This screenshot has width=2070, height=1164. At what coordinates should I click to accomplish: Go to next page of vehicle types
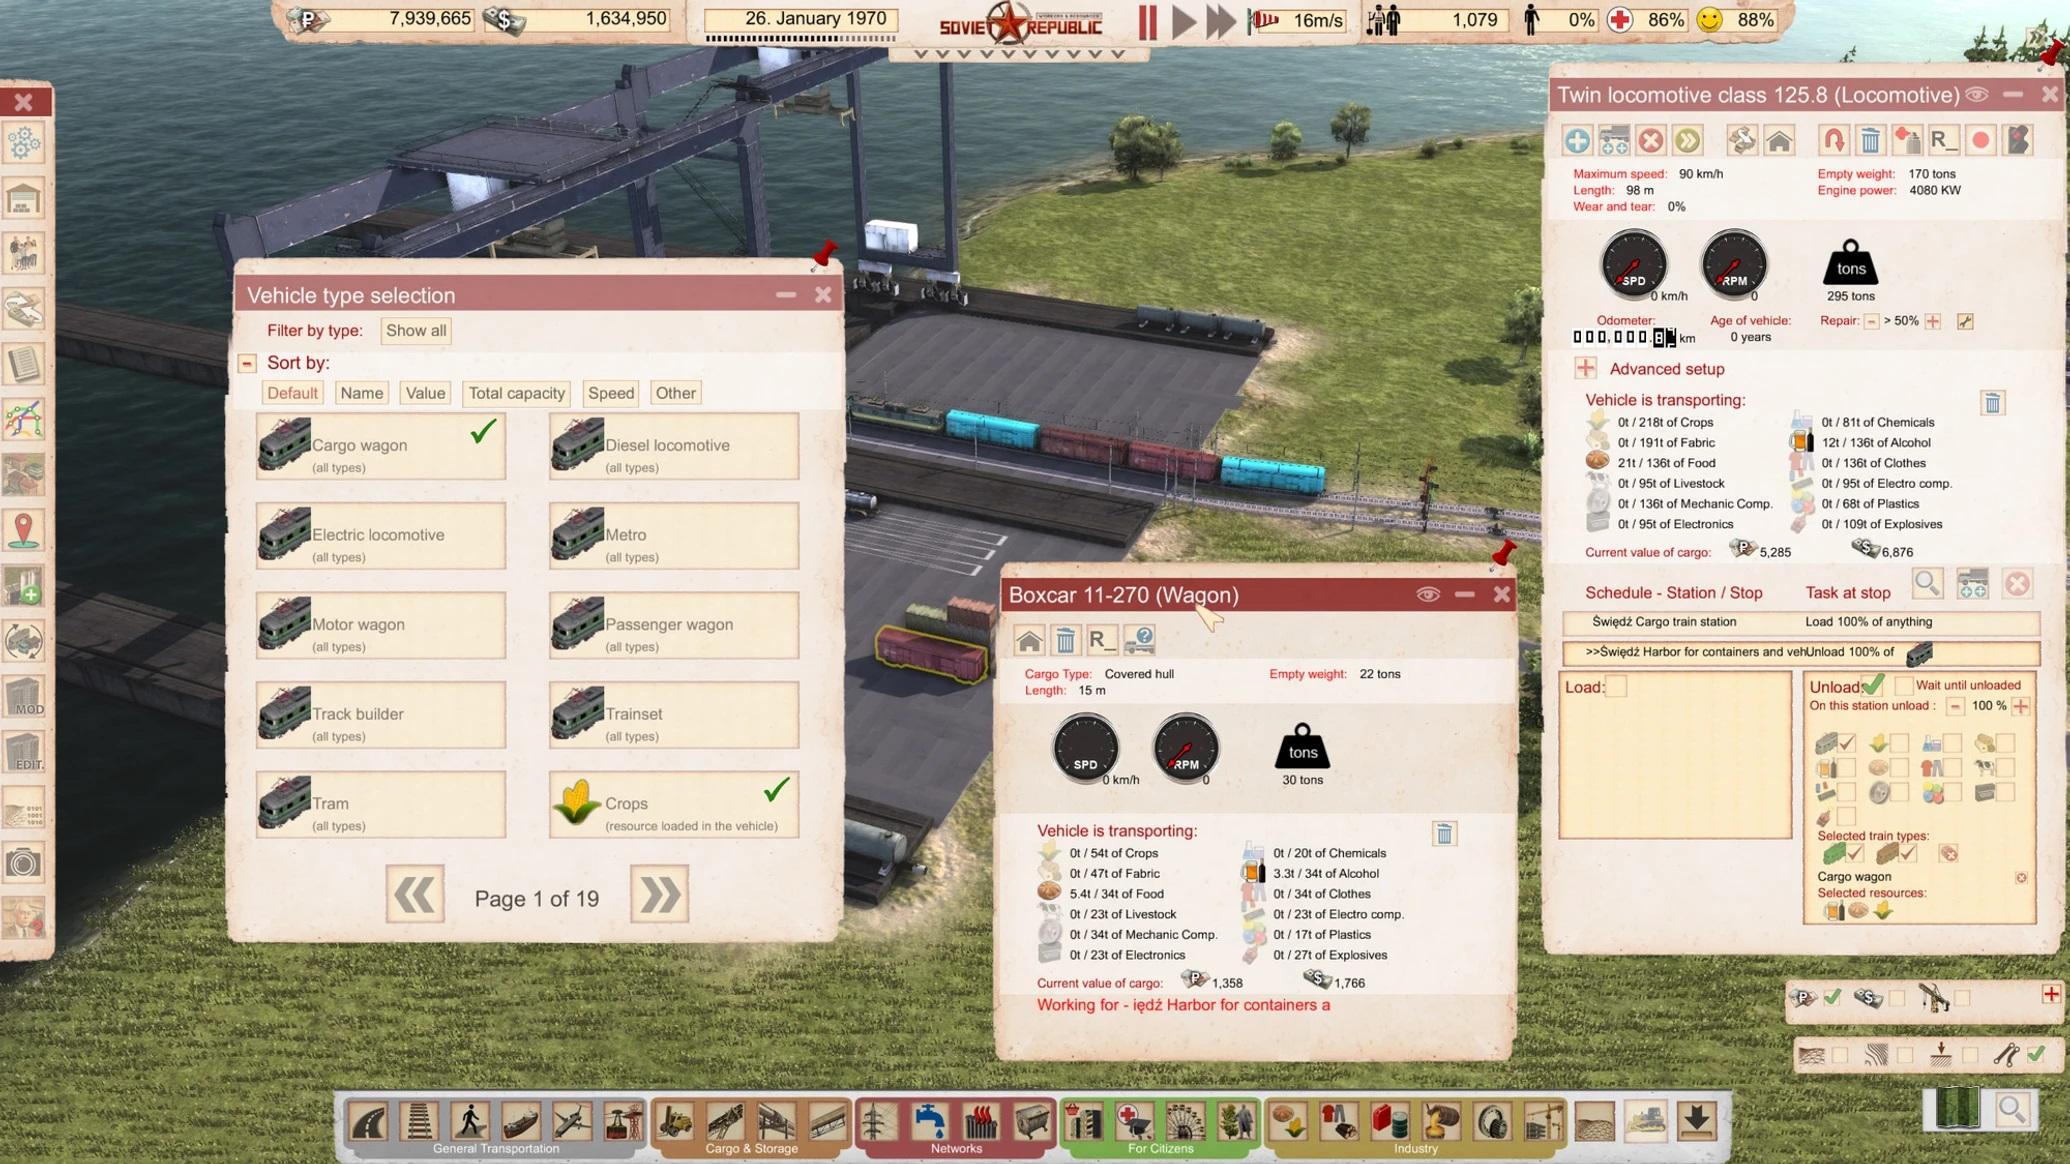tap(659, 896)
